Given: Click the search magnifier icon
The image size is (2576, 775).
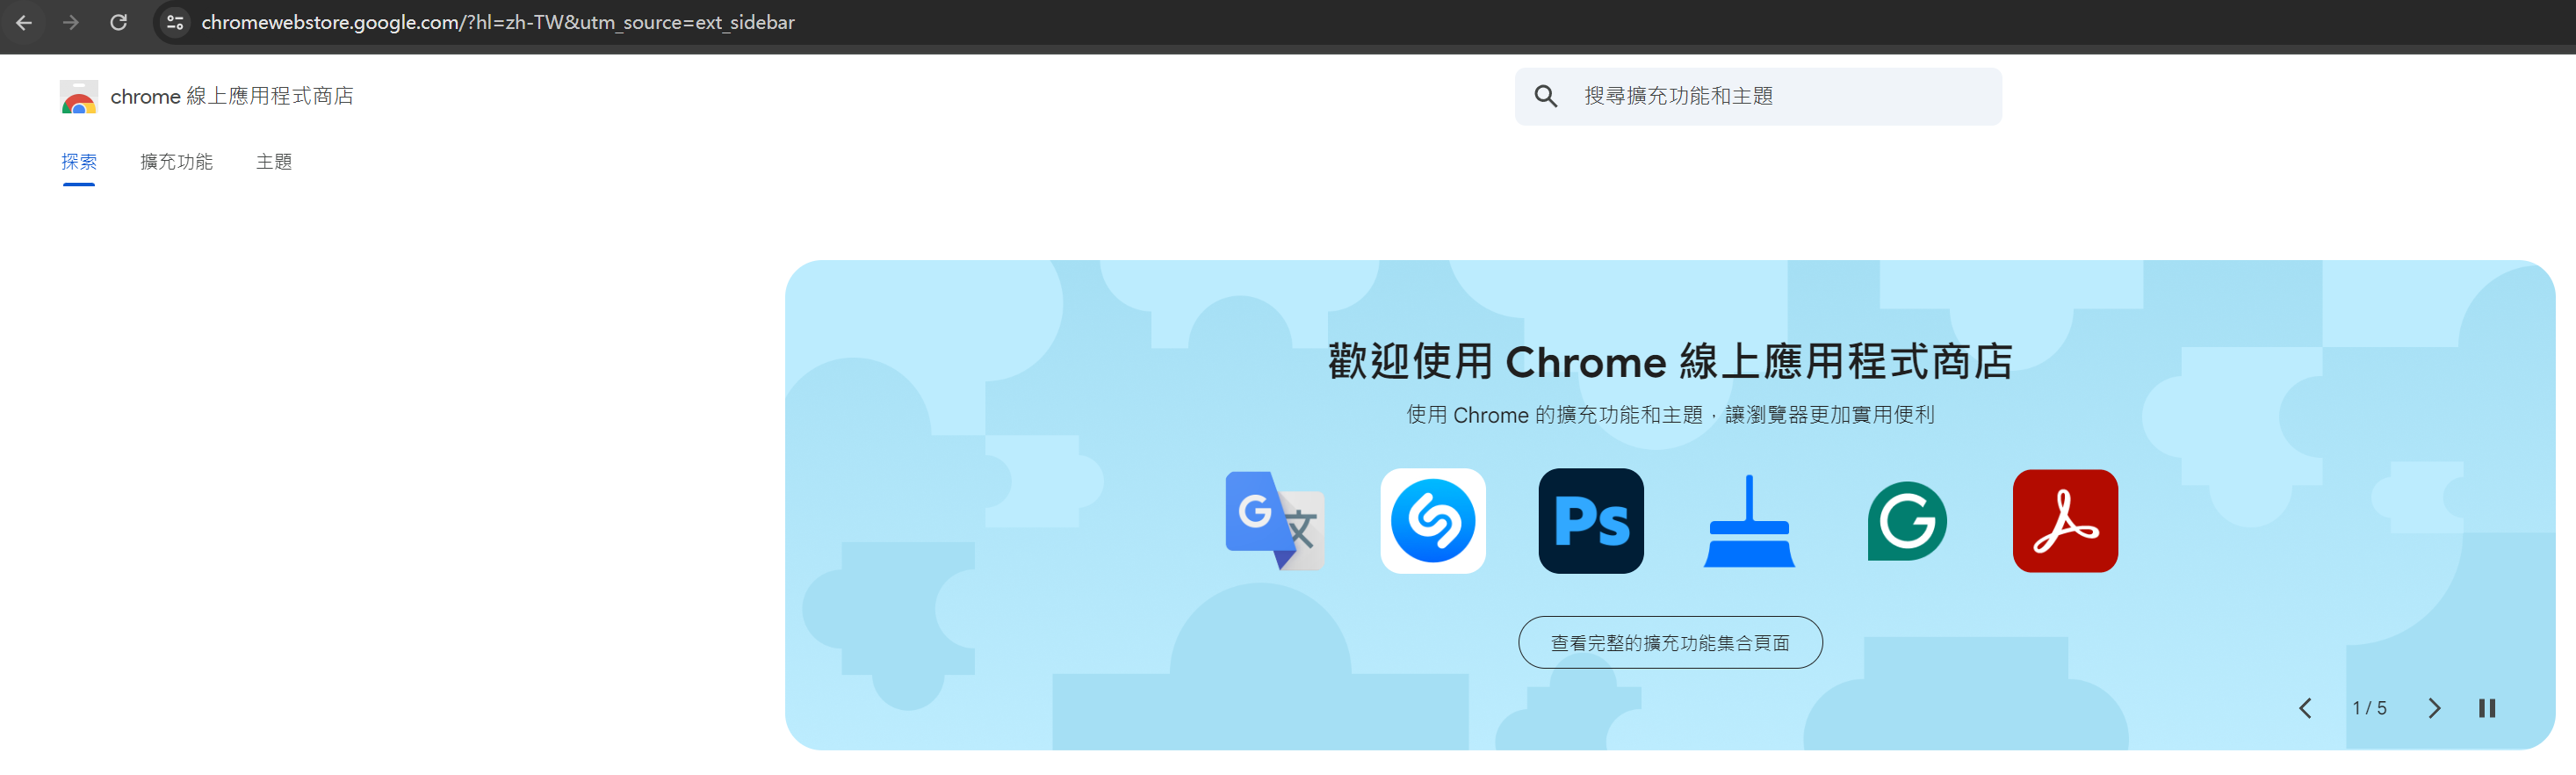Looking at the screenshot, I should [x=1546, y=96].
